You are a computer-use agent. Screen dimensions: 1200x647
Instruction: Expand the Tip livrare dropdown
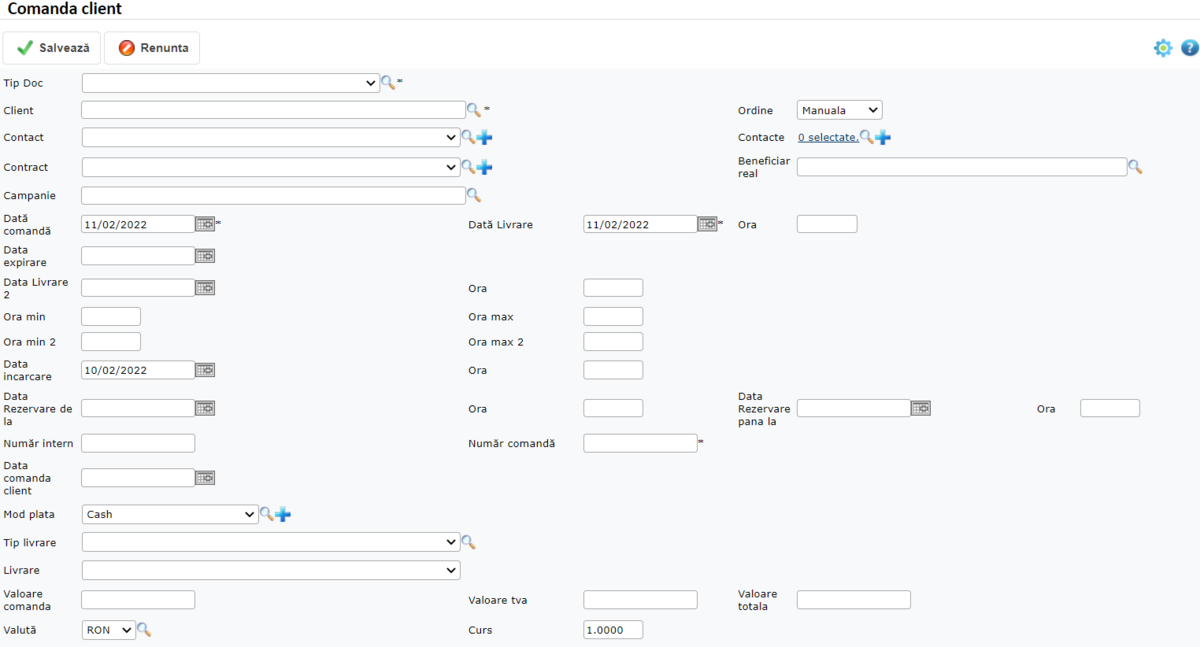coord(270,542)
